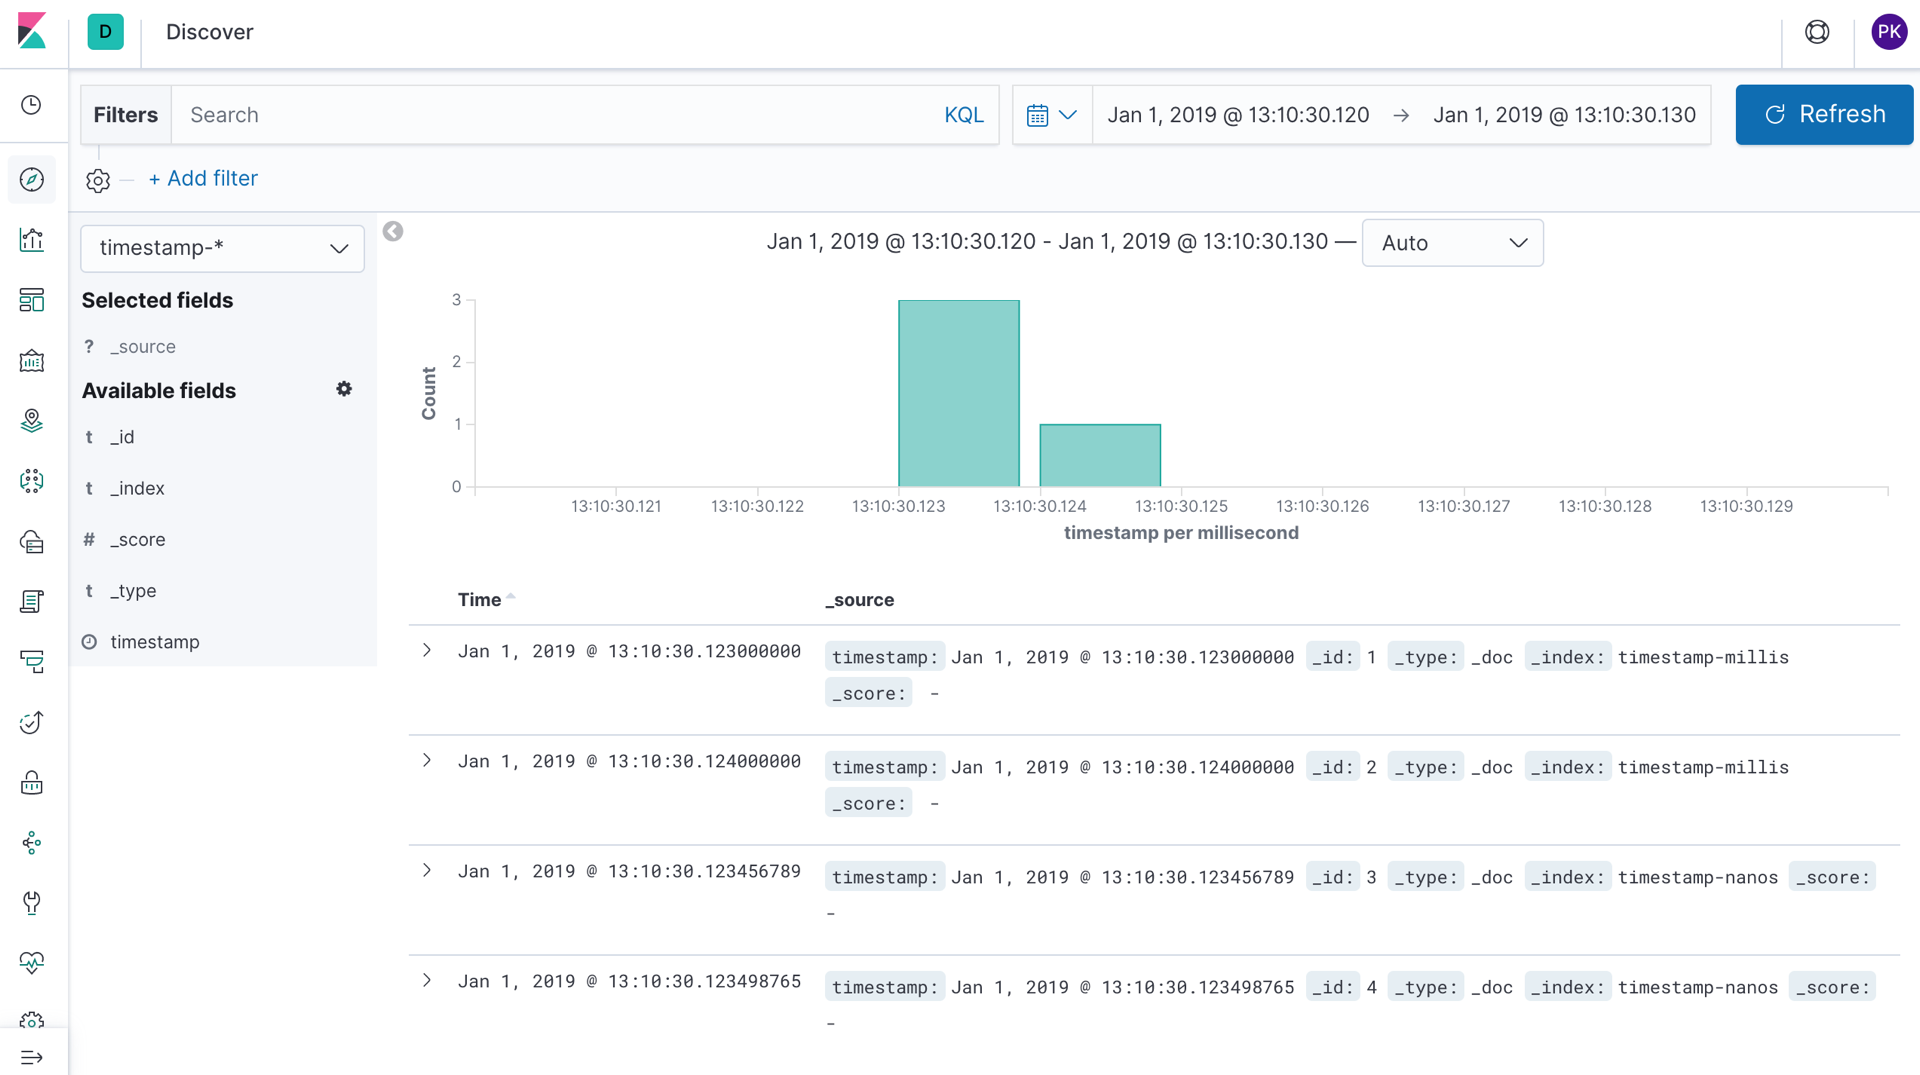Click the histogram date range heading
Screen dimensions: 1920x1075
(x=1047, y=242)
